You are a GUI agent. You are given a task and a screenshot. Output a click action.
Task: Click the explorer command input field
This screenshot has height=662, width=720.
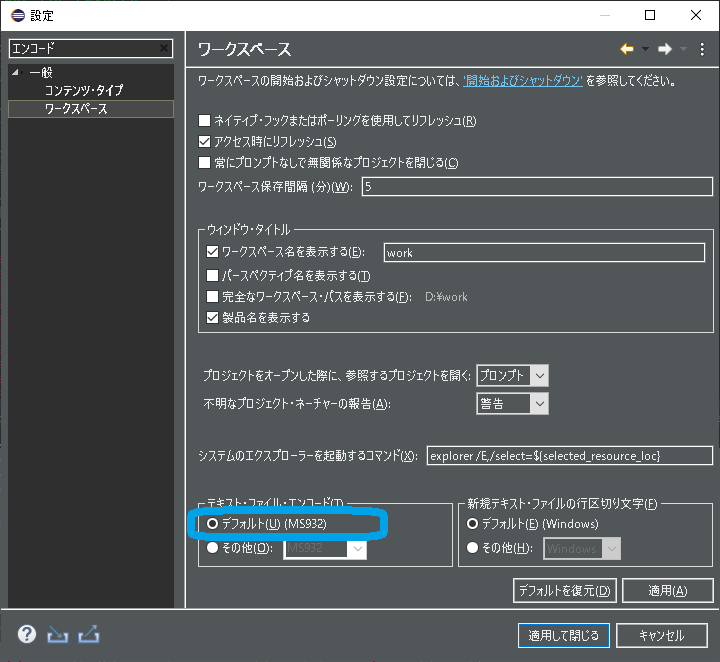click(569, 455)
